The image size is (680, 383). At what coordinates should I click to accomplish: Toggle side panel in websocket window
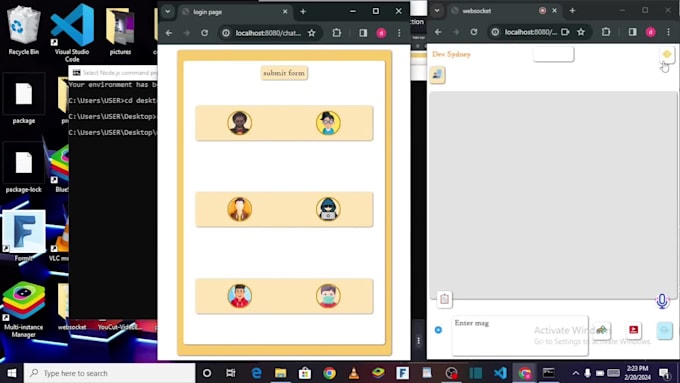633,32
